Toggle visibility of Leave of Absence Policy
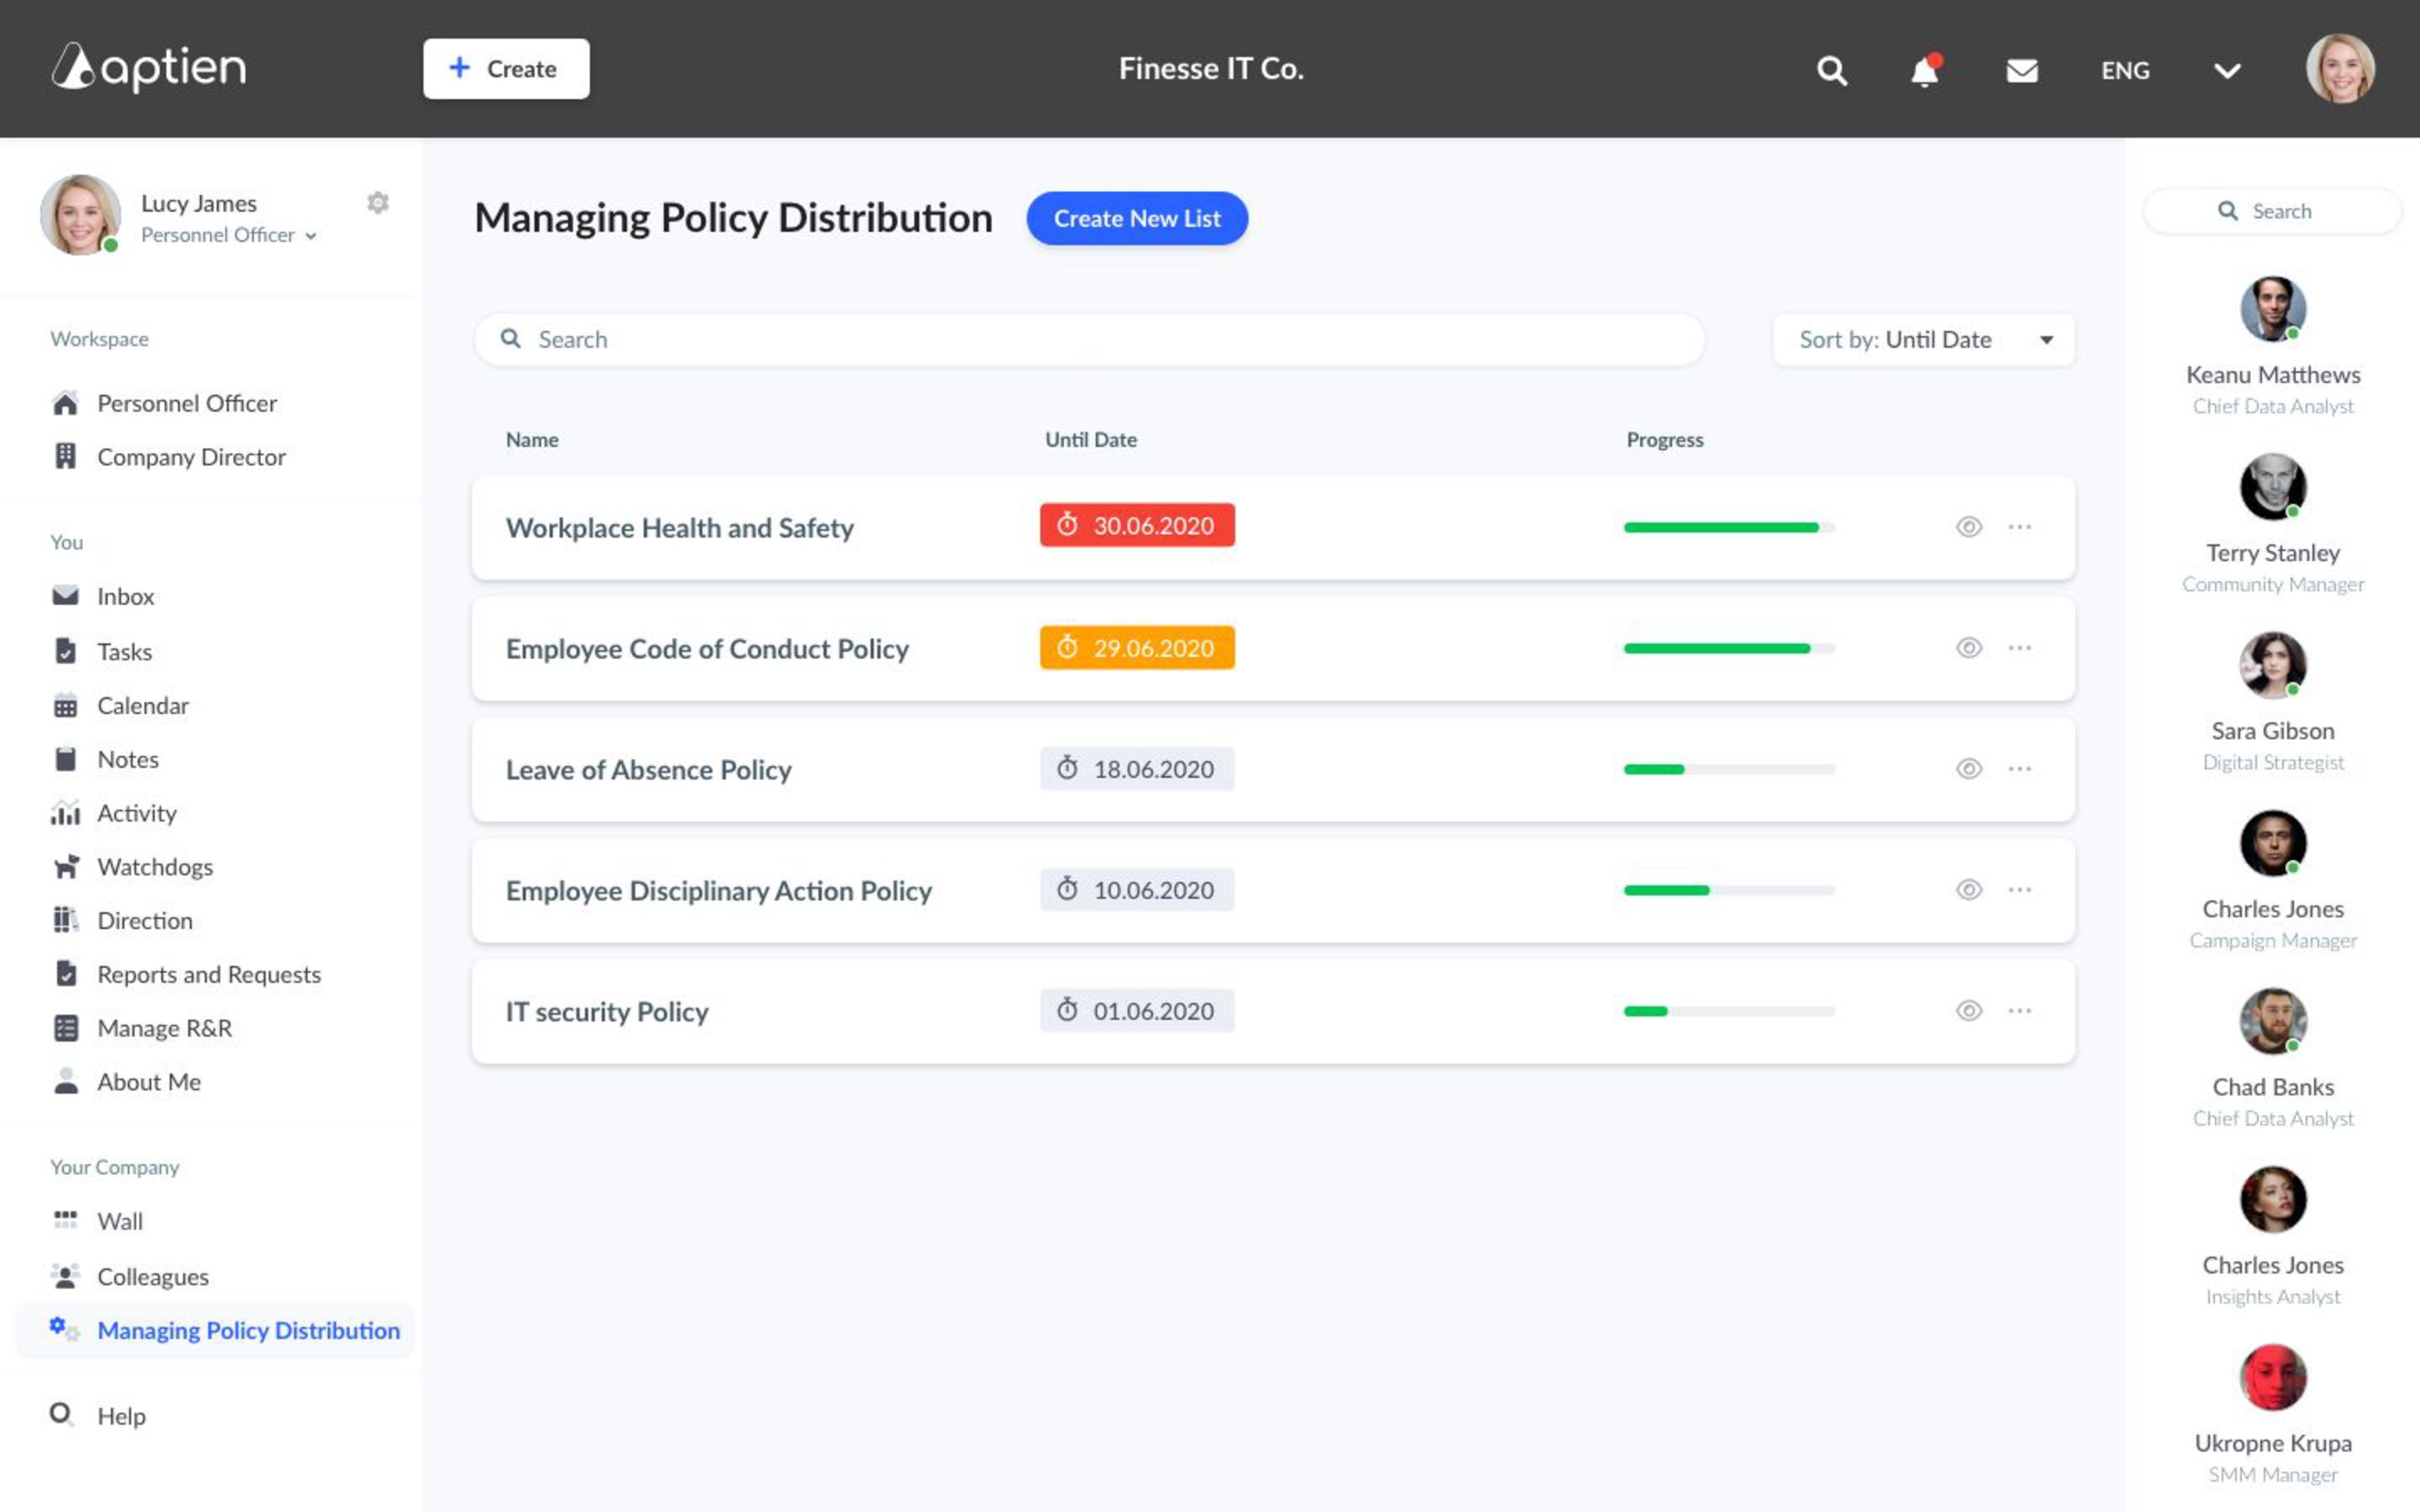 click(x=1969, y=769)
